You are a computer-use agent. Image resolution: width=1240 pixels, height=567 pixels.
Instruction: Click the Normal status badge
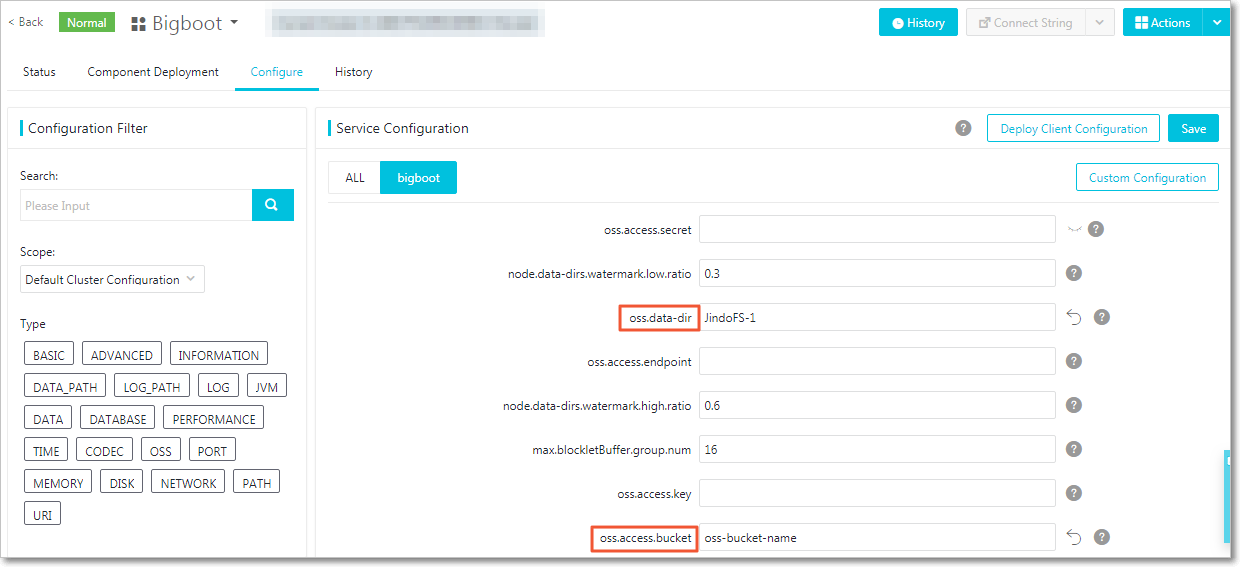tap(87, 22)
